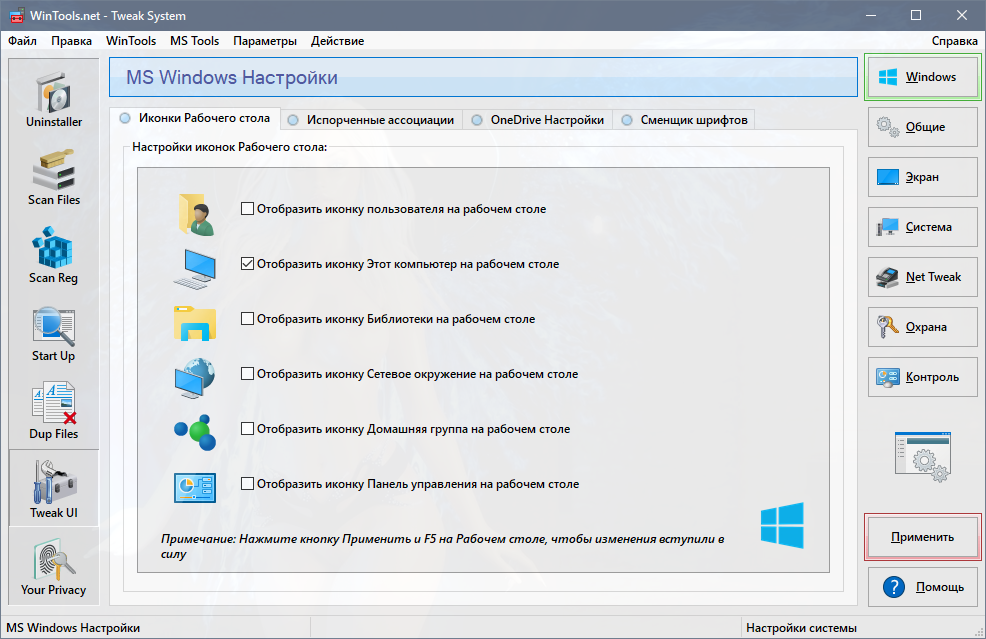Open the Scan Reg registry scanner
Screen dimensions: 986x639
coord(53,255)
